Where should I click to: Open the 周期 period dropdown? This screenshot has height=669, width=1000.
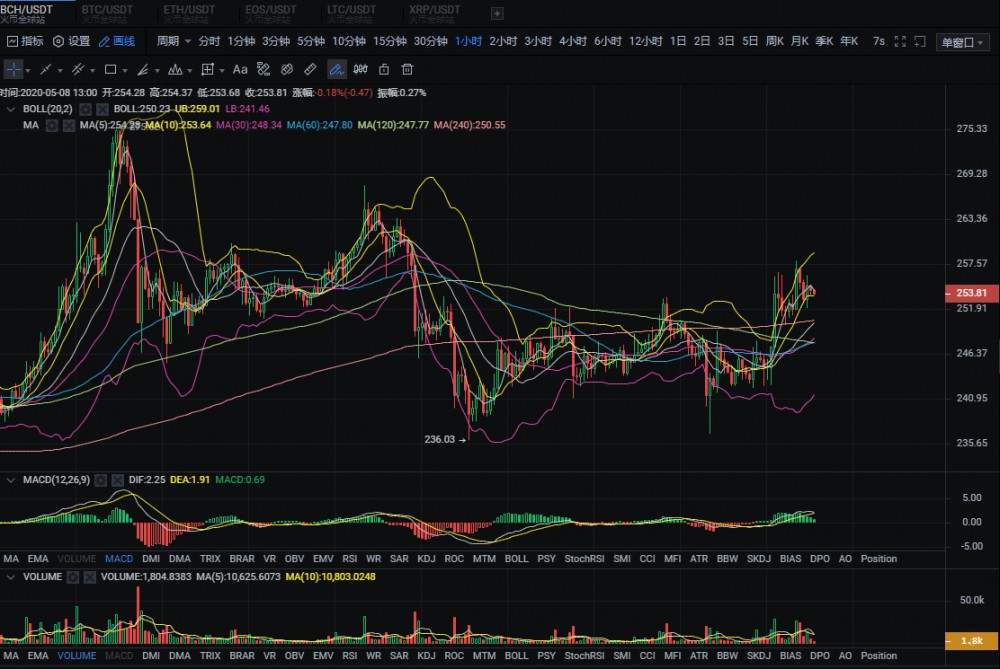pyautogui.click(x=171, y=42)
